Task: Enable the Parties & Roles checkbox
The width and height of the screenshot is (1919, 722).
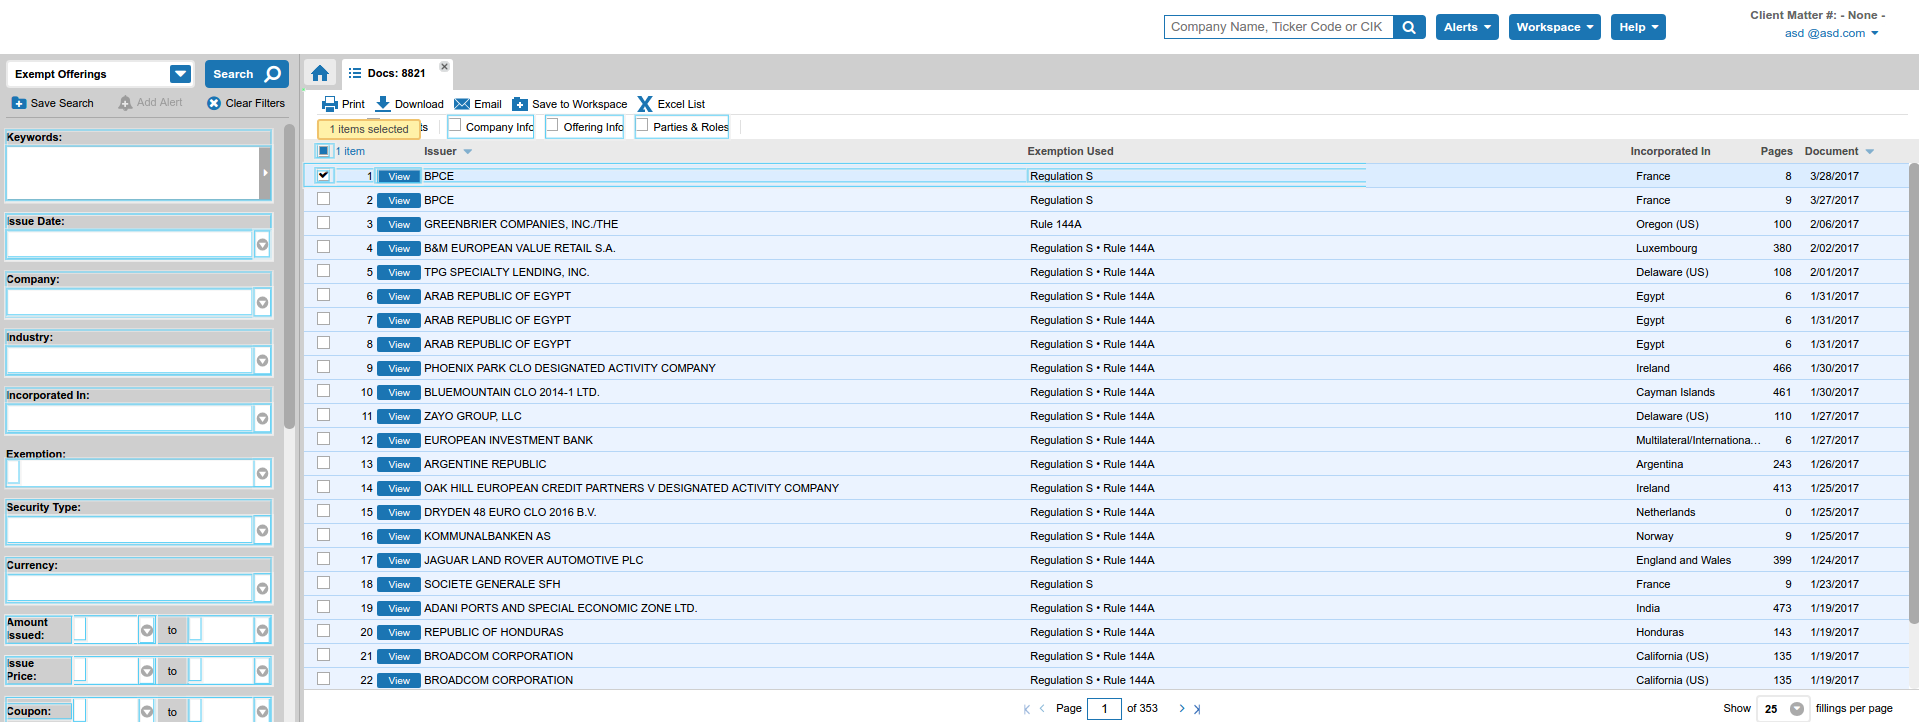Action: pyautogui.click(x=642, y=125)
